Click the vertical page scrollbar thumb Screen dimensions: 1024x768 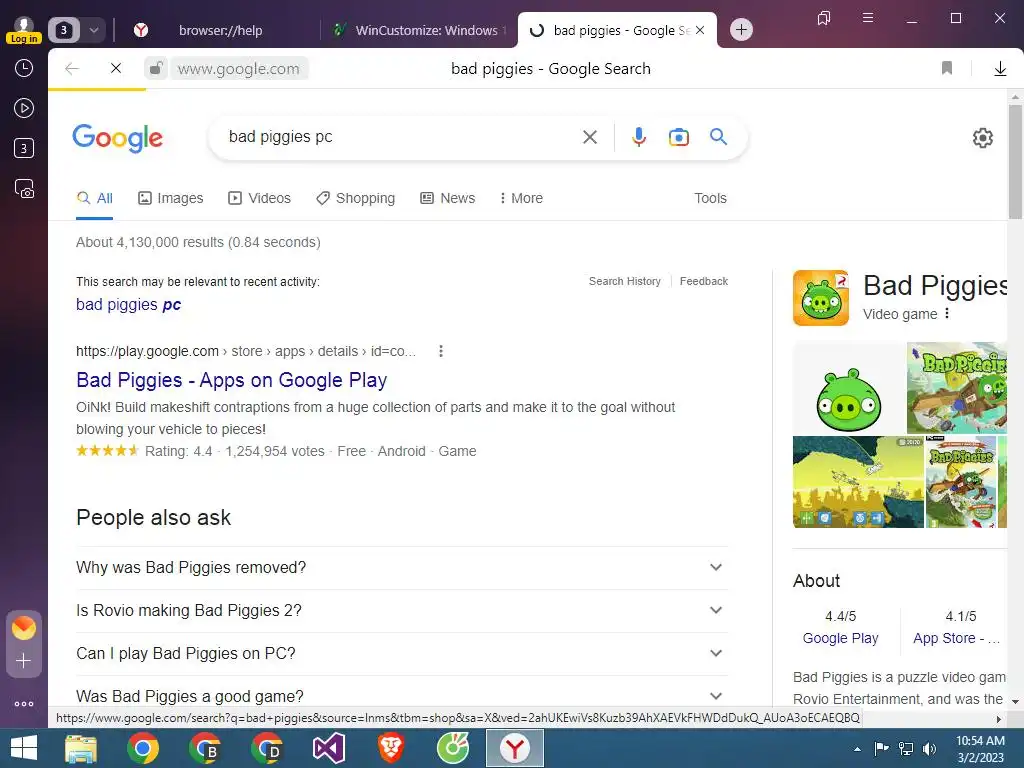tap(1015, 161)
